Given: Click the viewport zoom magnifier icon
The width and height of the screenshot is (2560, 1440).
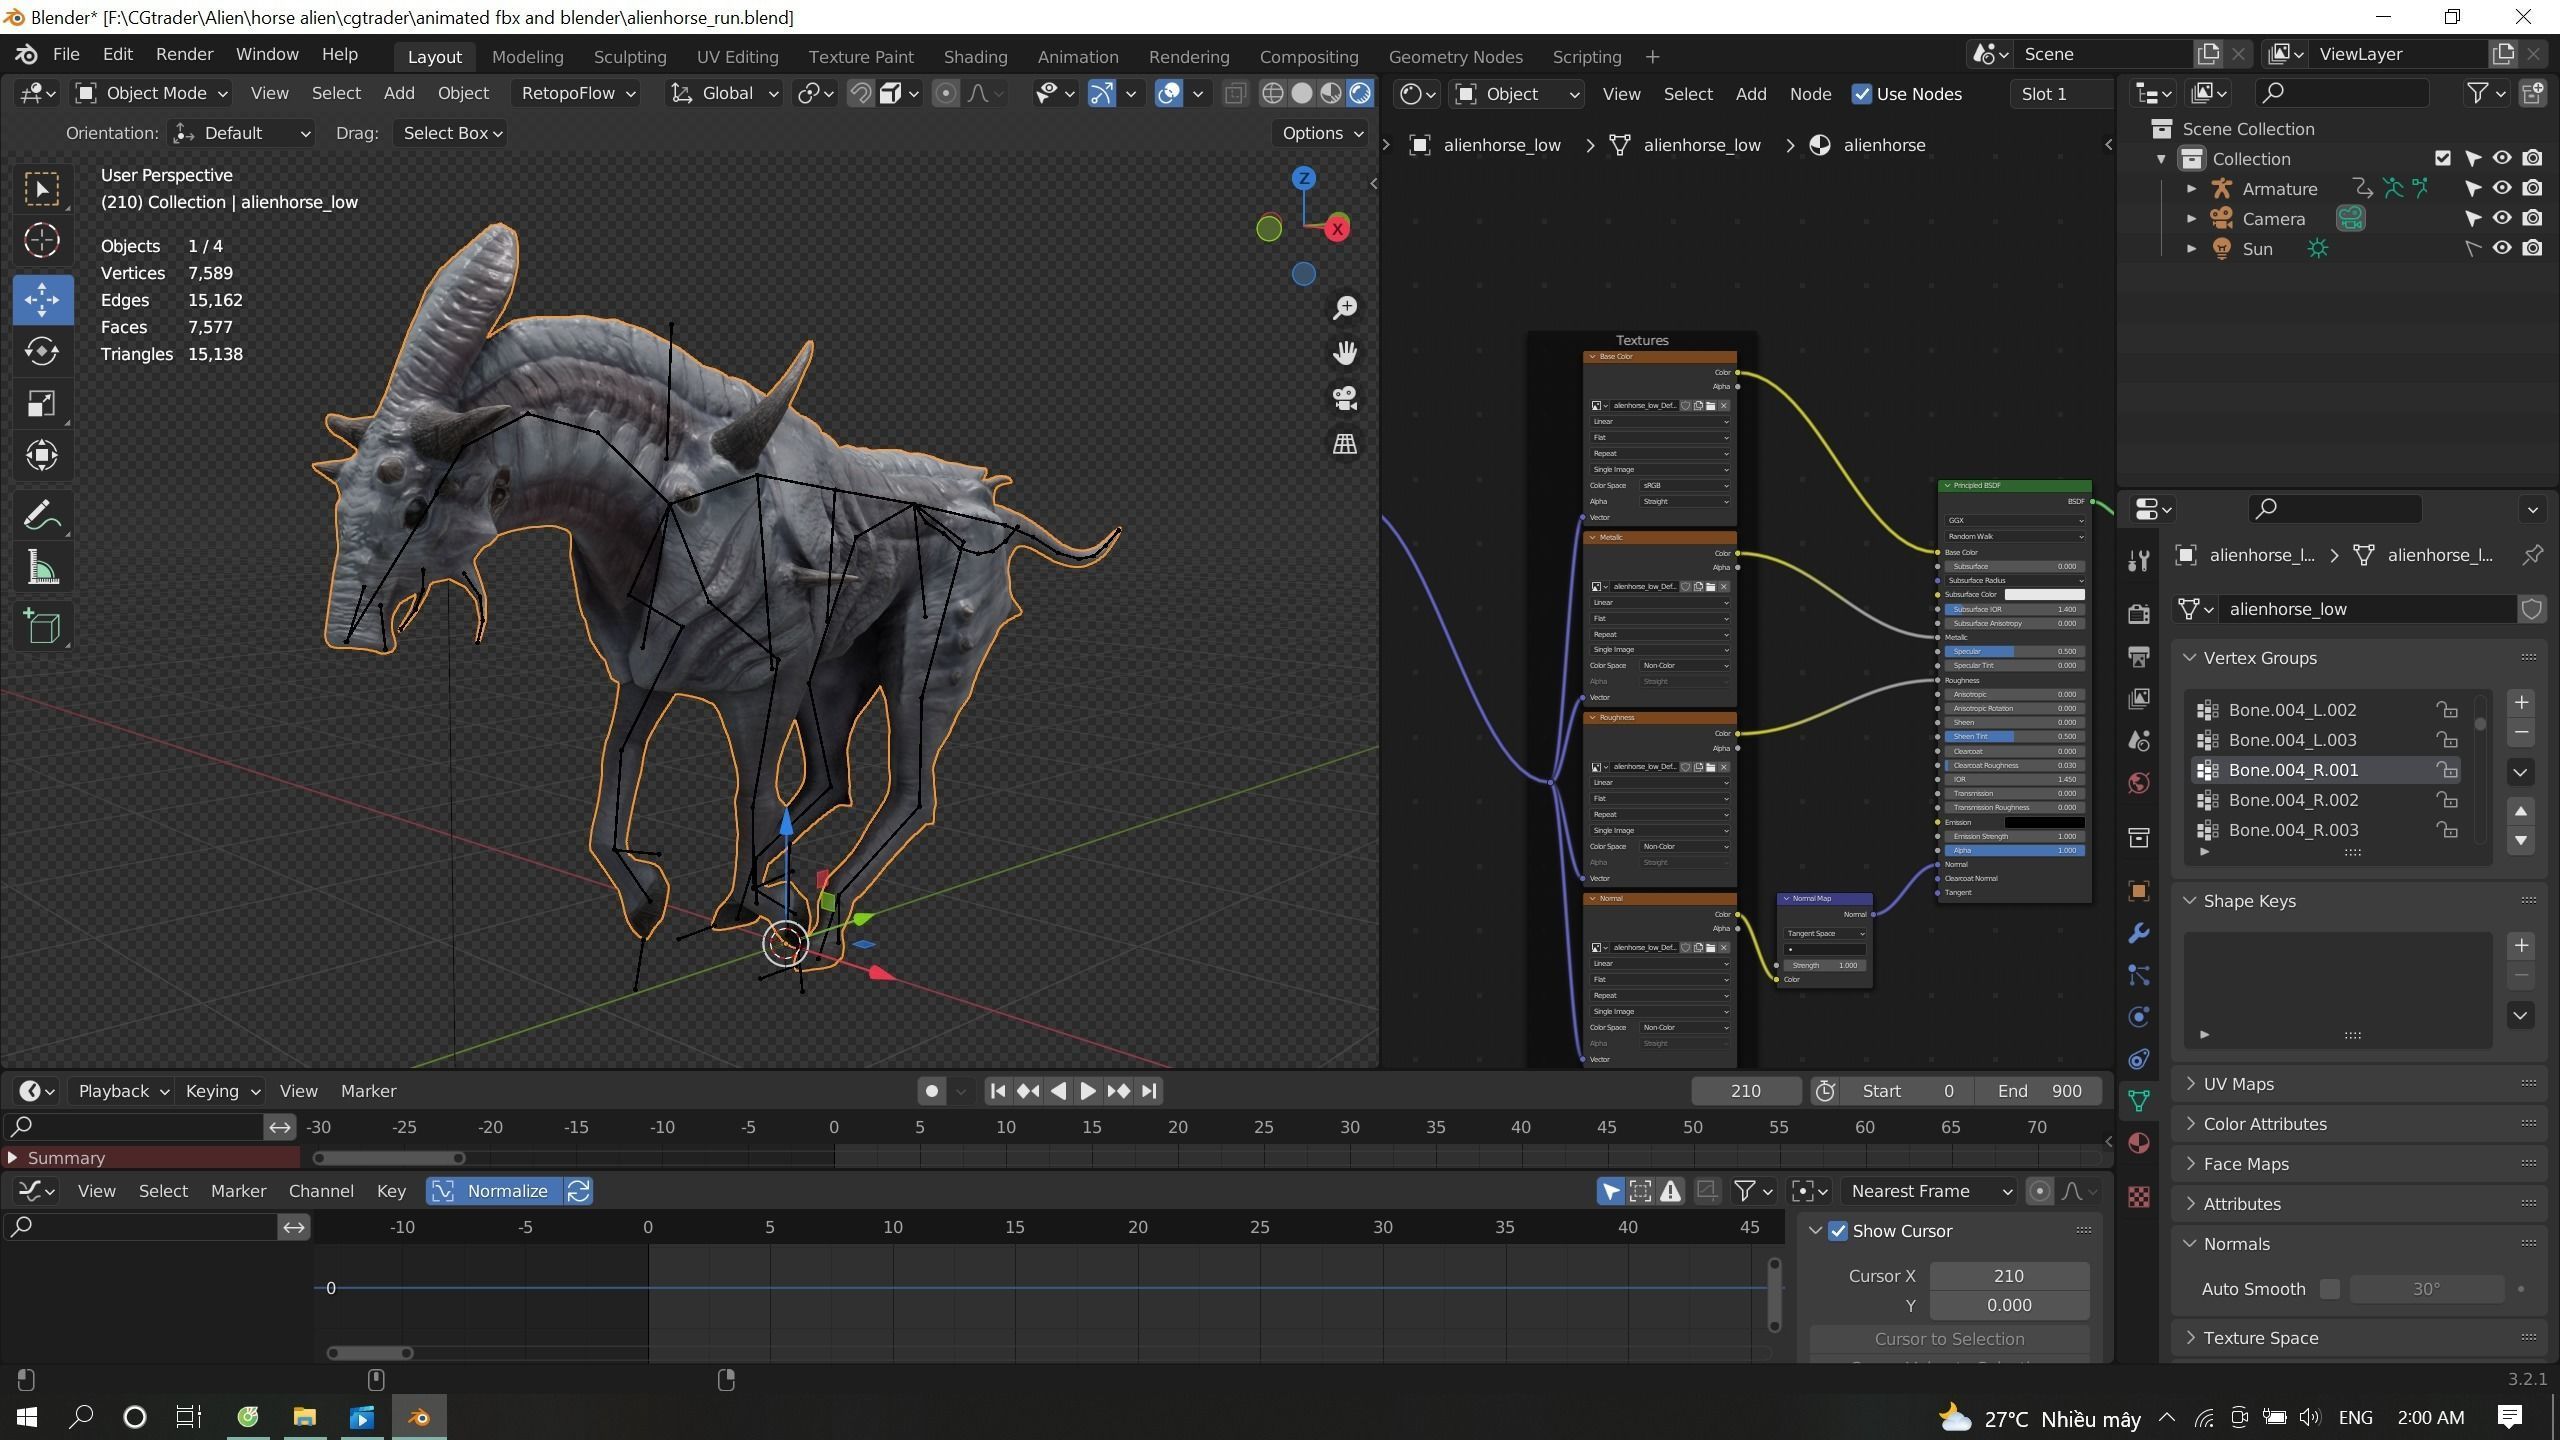Looking at the screenshot, I should (x=1345, y=308).
